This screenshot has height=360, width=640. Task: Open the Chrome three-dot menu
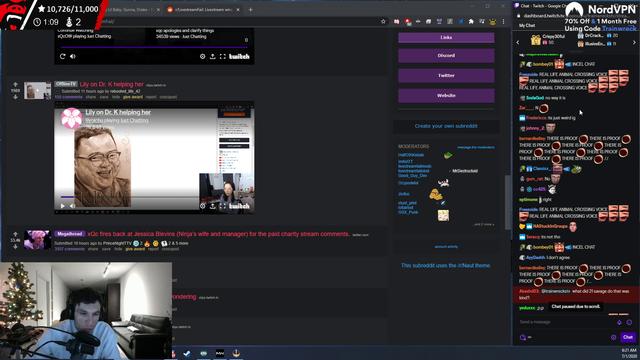[x=503, y=22]
